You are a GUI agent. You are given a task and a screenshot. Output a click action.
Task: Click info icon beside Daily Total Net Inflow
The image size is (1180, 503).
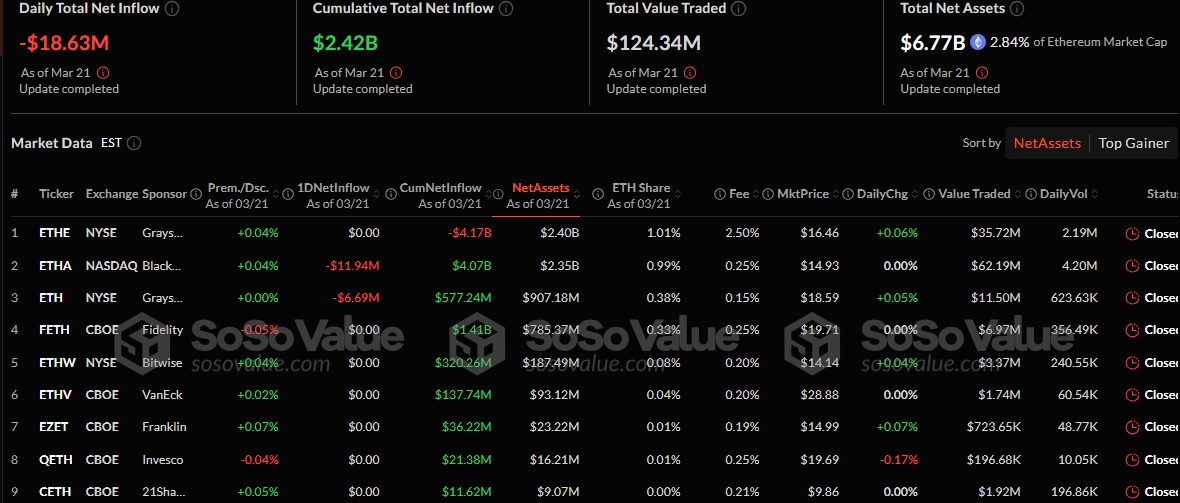[x=172, y=9]
